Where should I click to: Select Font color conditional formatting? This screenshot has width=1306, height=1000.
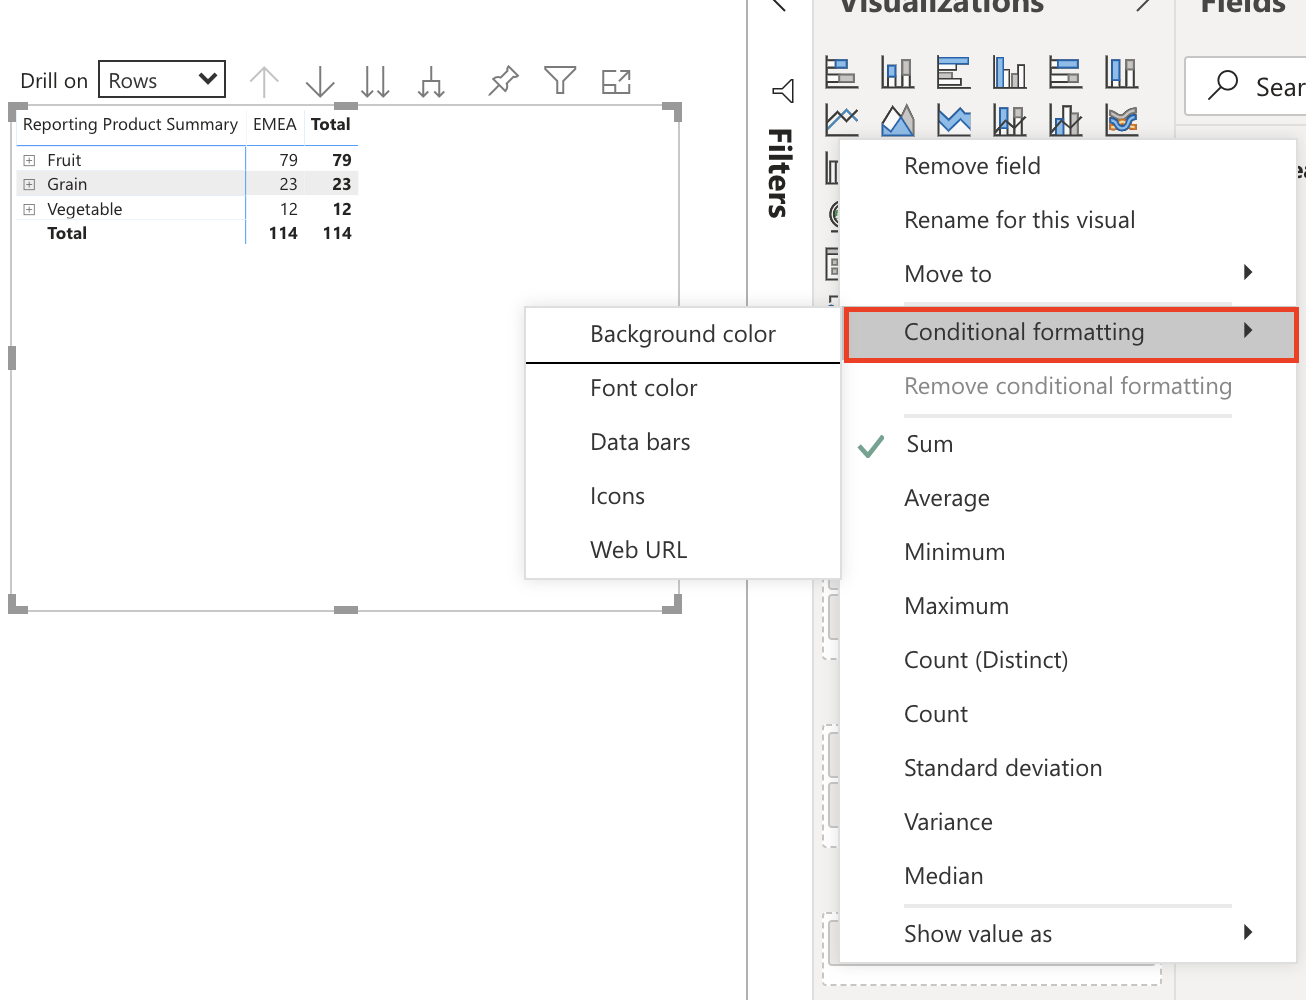point(683,388)
